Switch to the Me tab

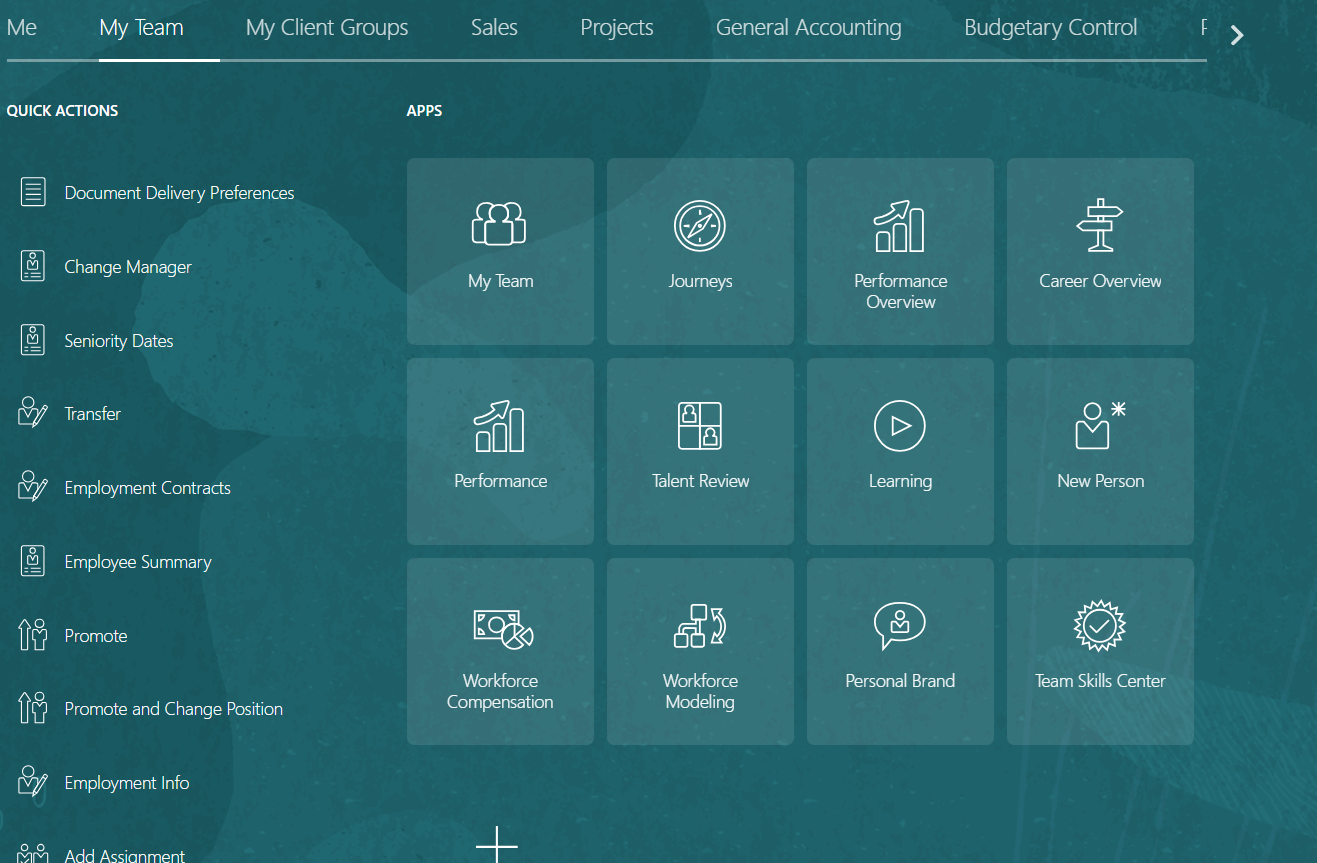22,28
